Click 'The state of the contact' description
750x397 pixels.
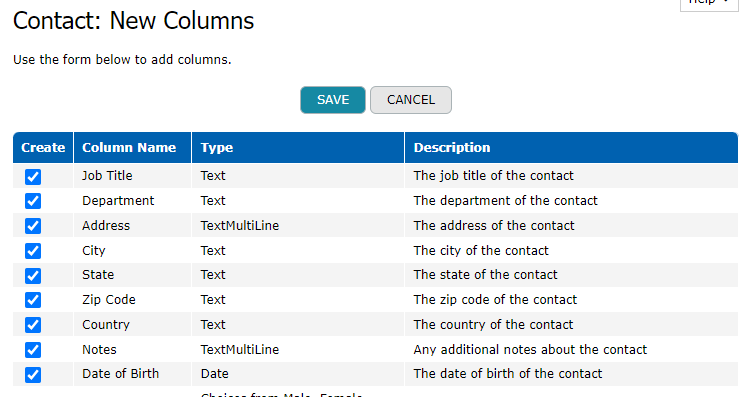[485, 275]
